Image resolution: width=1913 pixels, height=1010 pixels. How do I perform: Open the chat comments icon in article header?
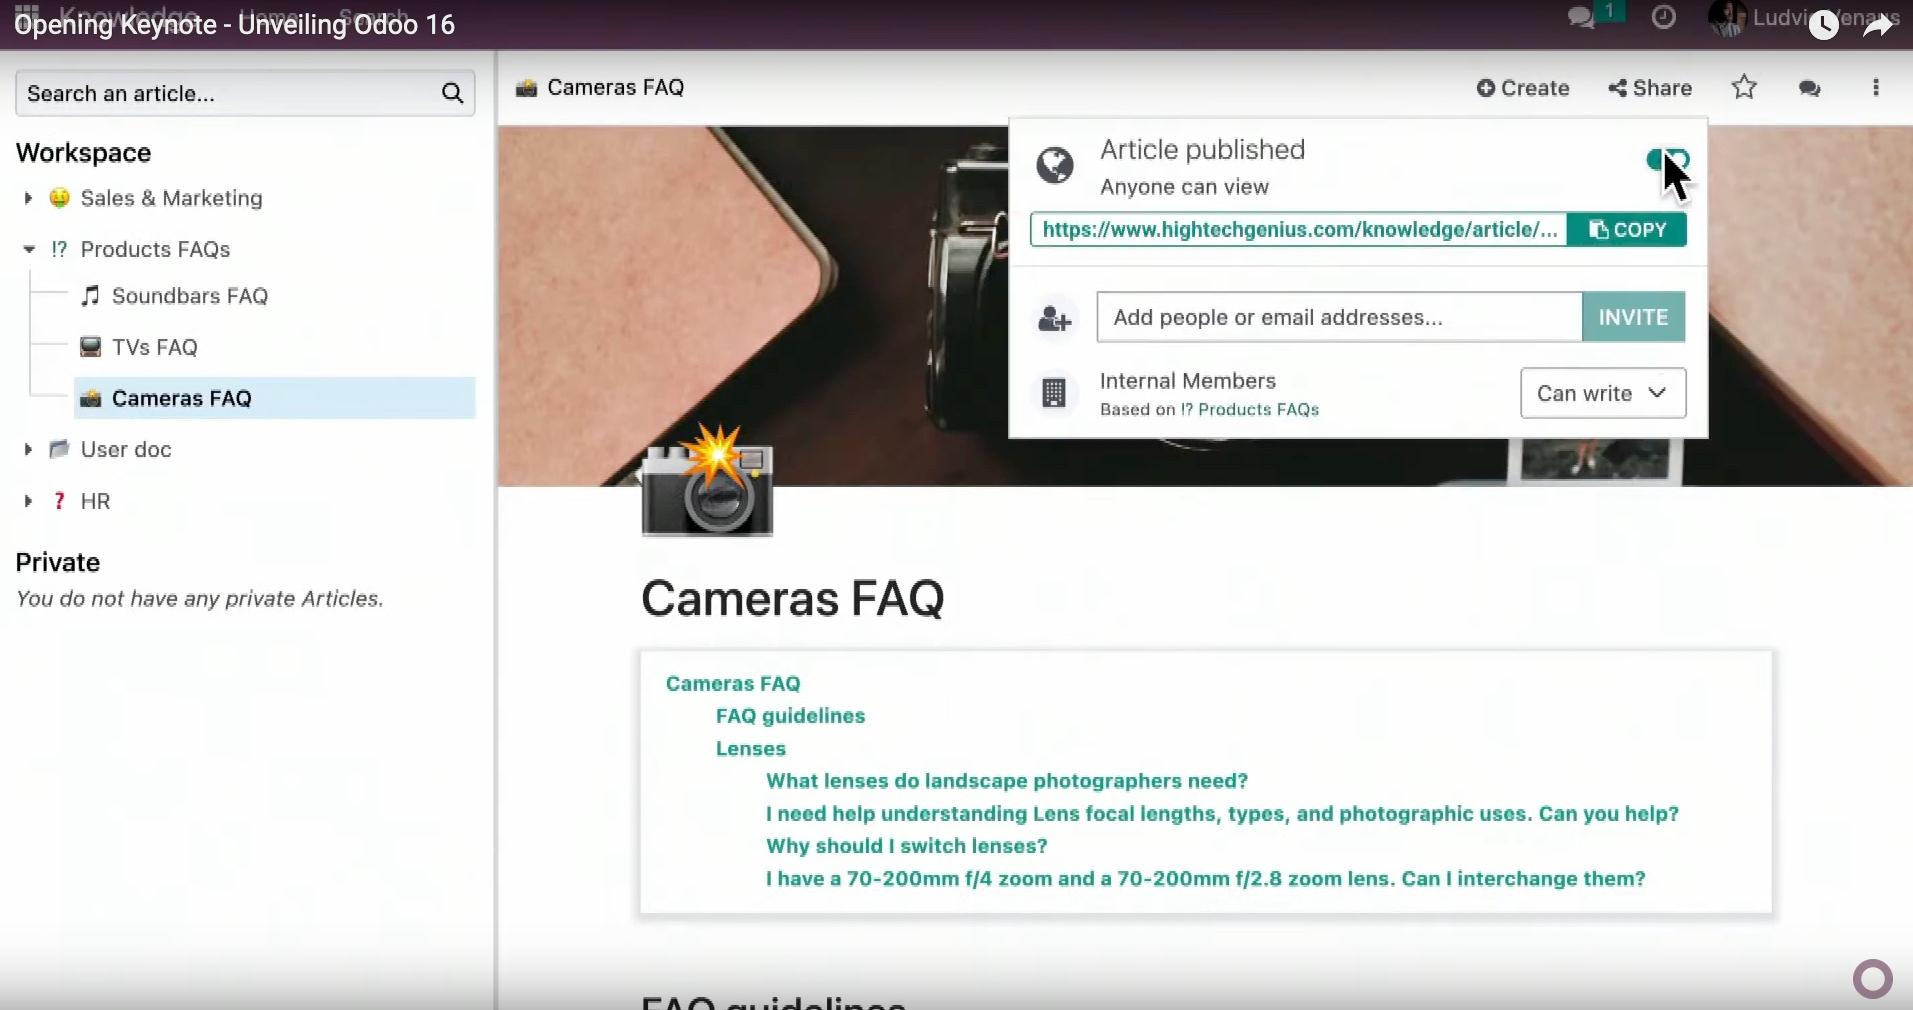tap(1809, 88)
